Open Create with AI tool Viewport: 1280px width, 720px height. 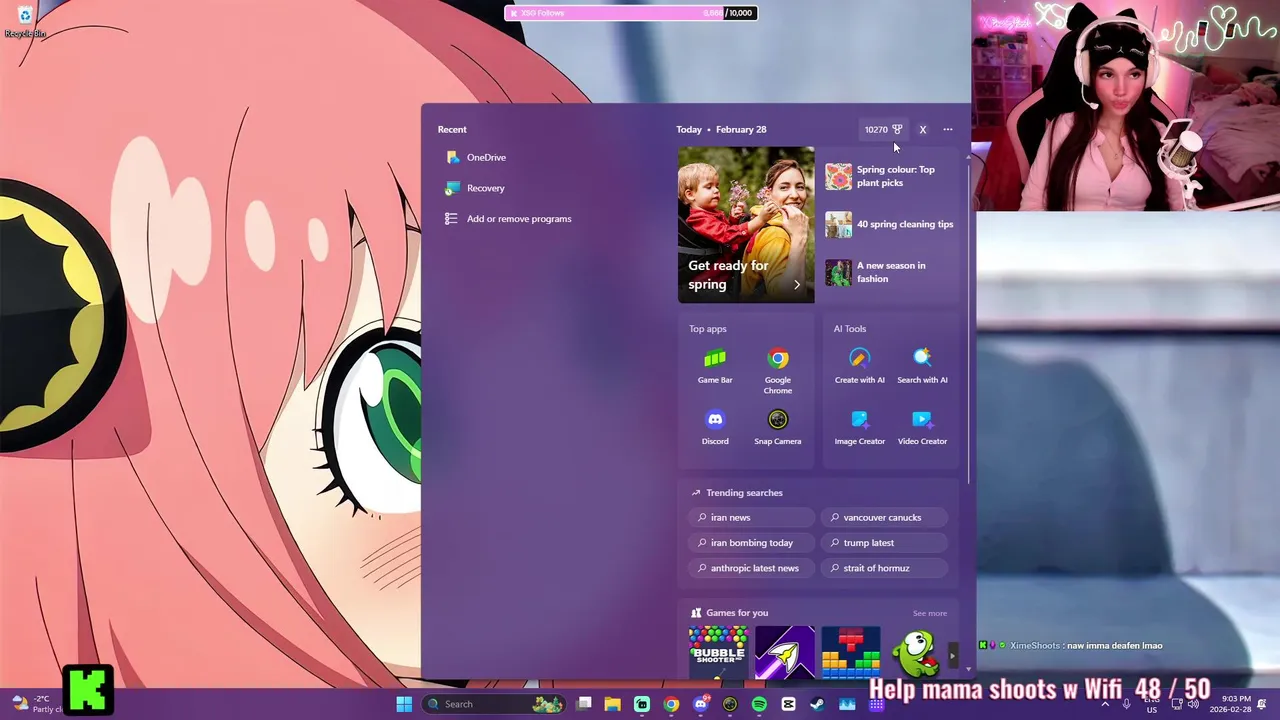pyautogui.click(x=860, y=367)
